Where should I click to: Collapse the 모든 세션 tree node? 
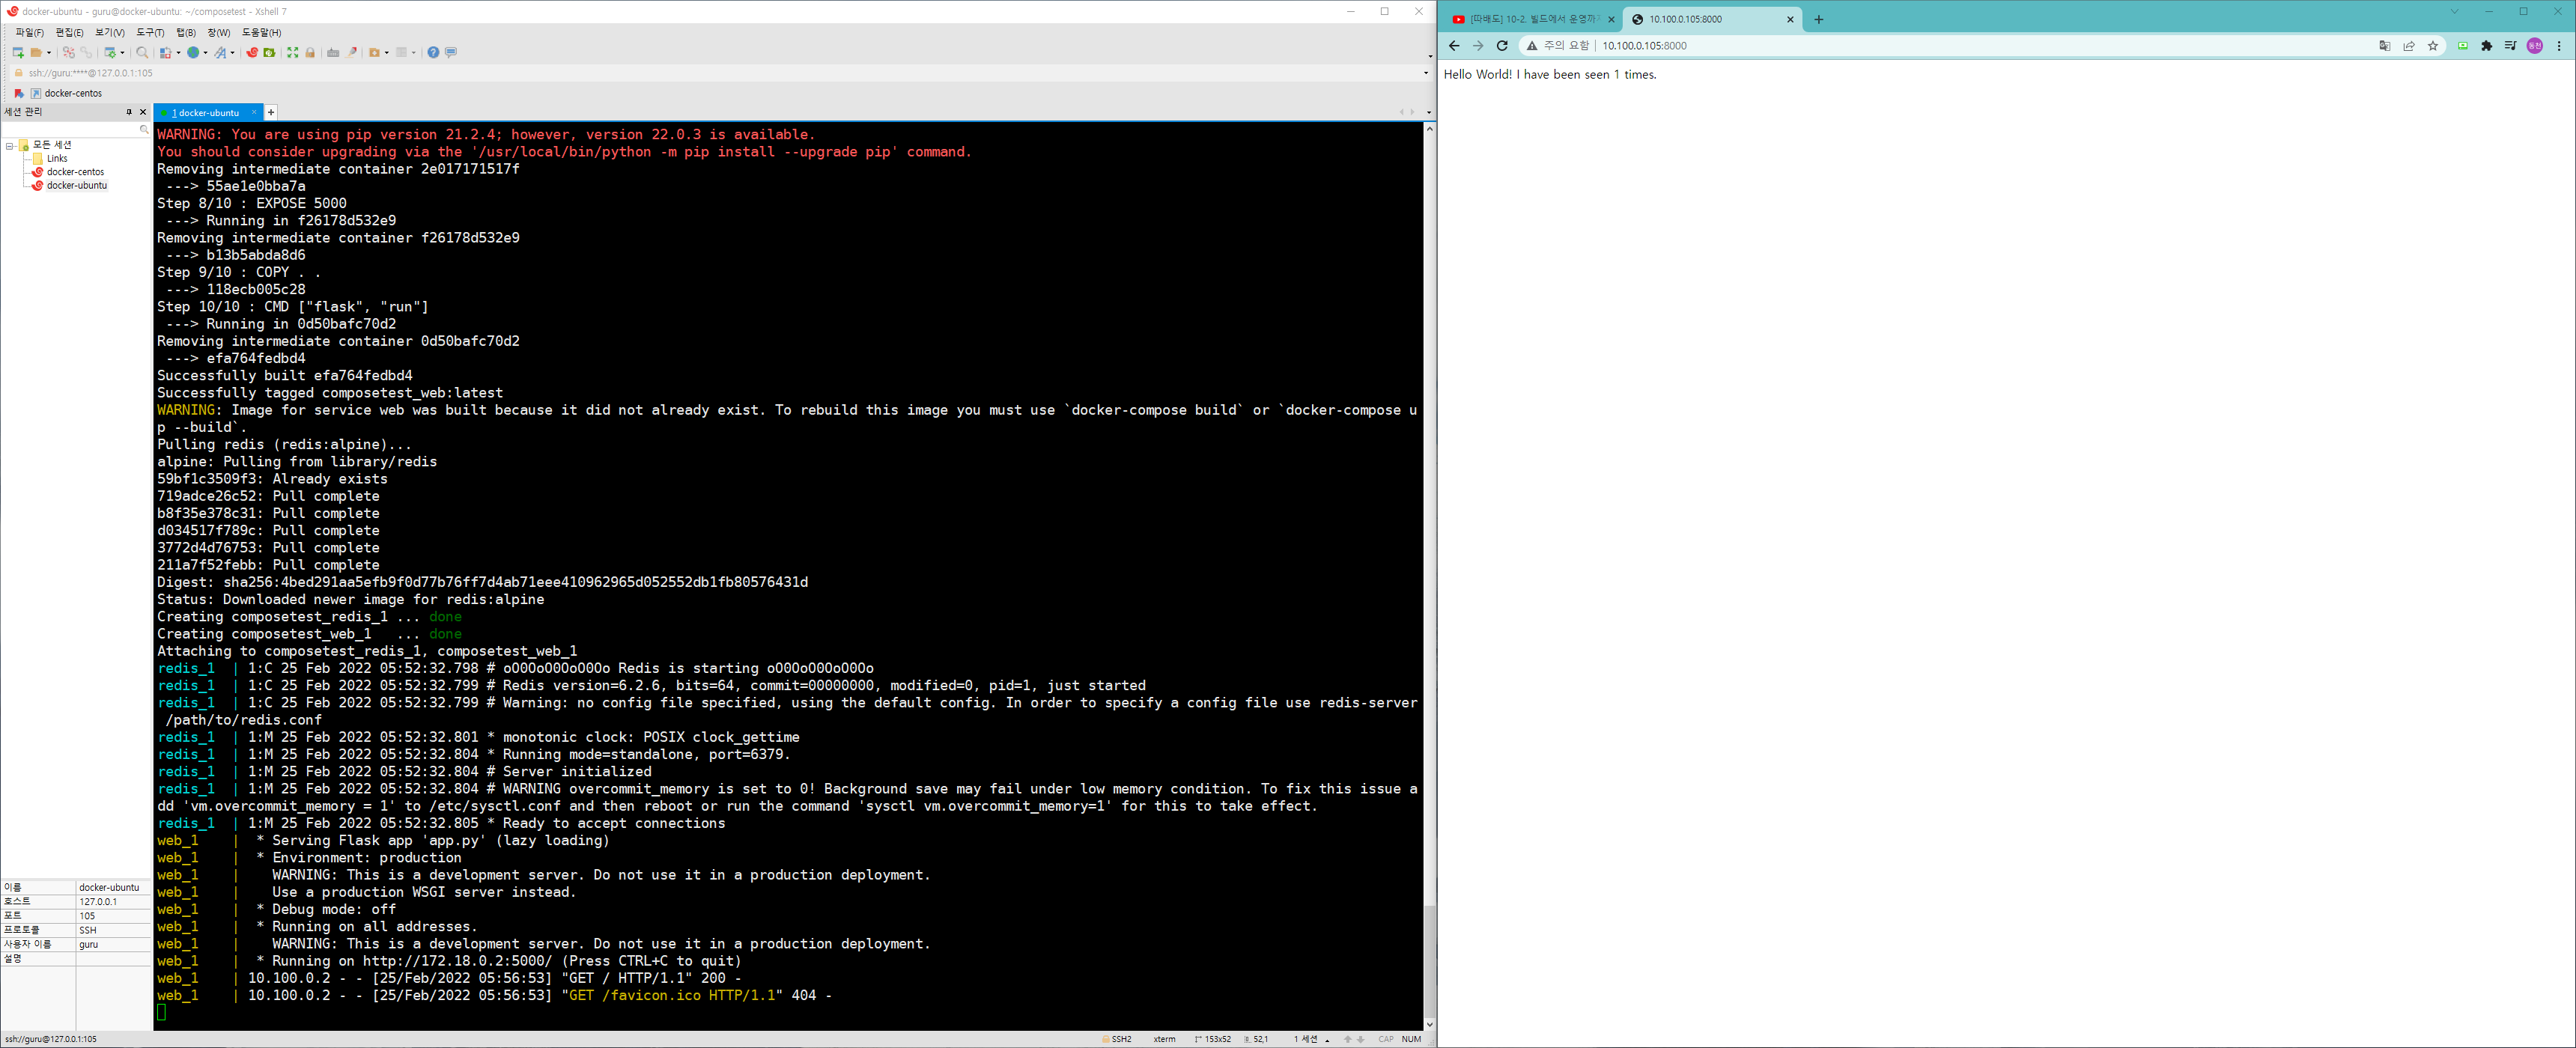(x=9, y=146)
